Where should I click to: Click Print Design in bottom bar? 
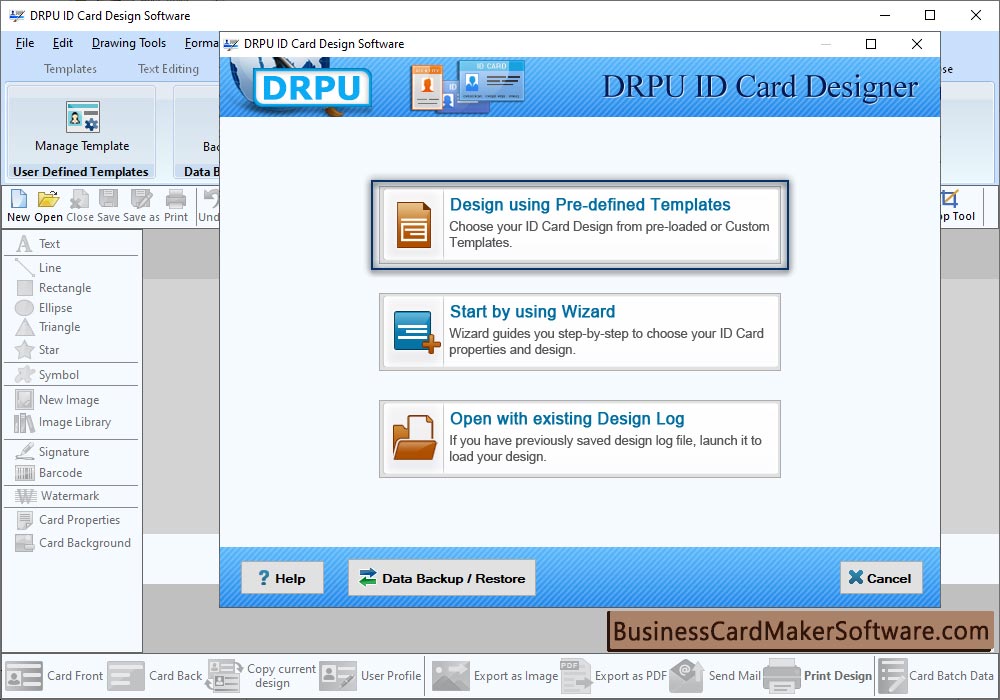818,676
